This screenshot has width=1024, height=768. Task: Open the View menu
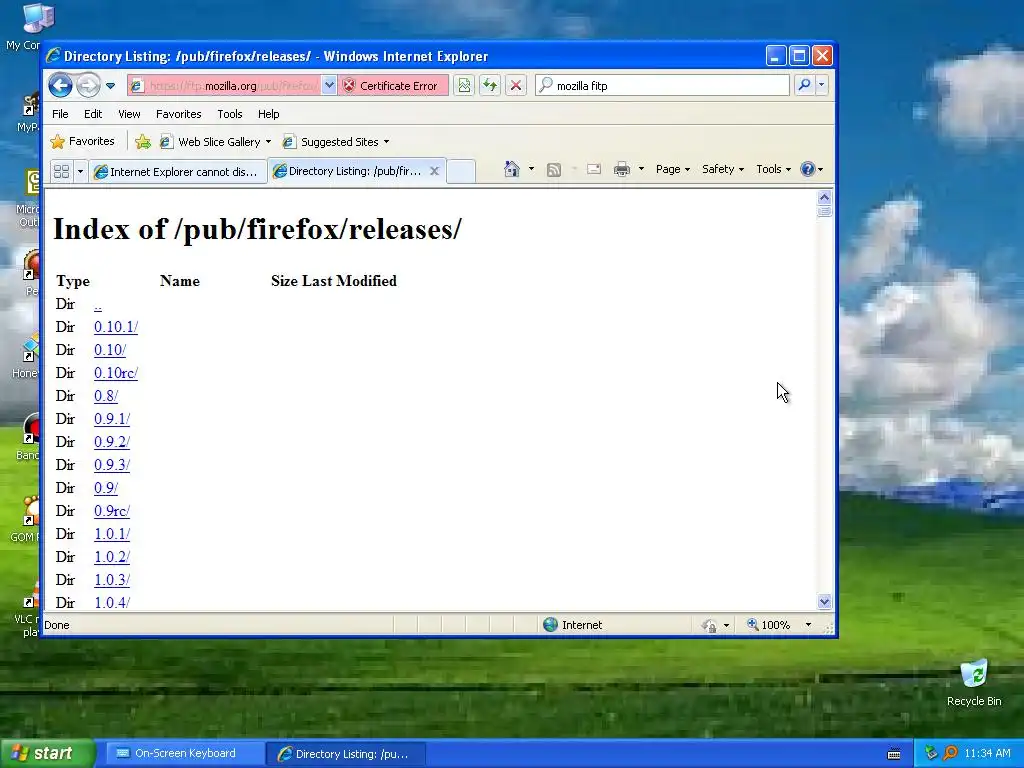[129, 114]
